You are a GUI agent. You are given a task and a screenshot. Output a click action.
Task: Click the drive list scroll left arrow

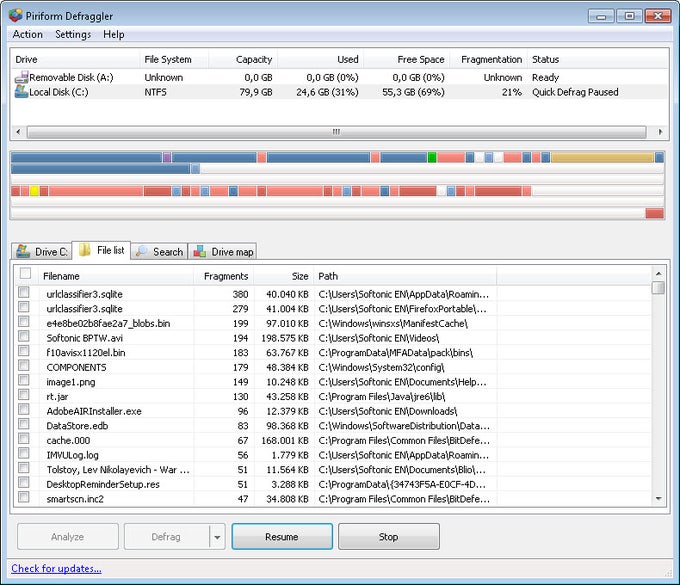(18, 131)
